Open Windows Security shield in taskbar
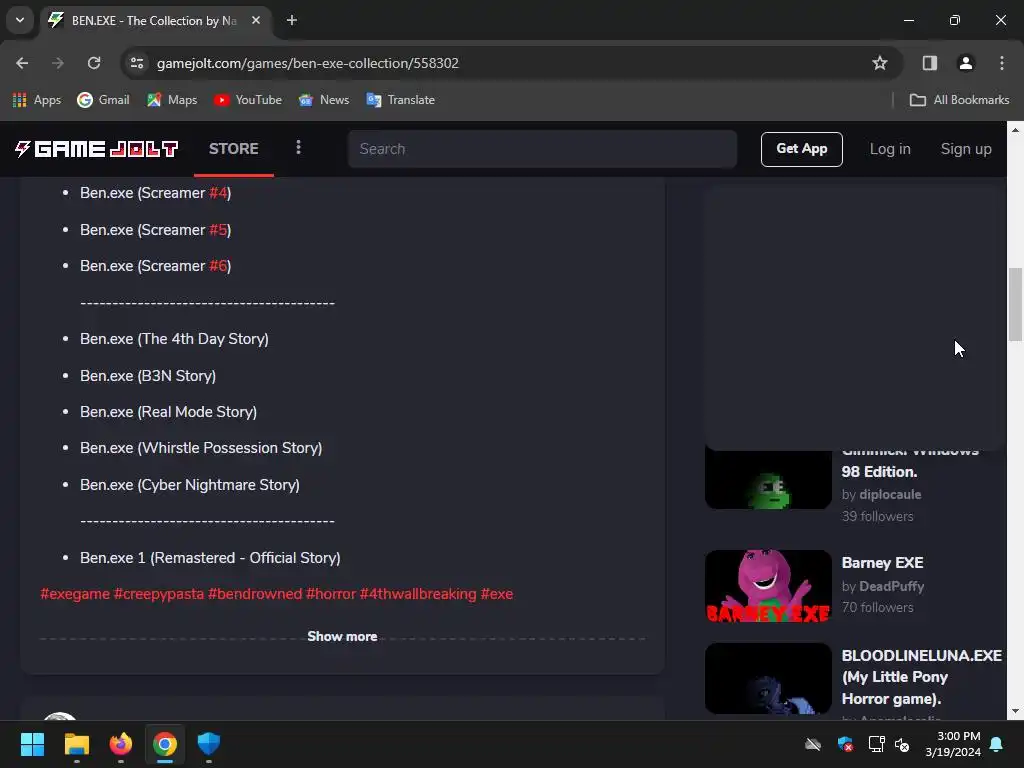 click(209, 744)
